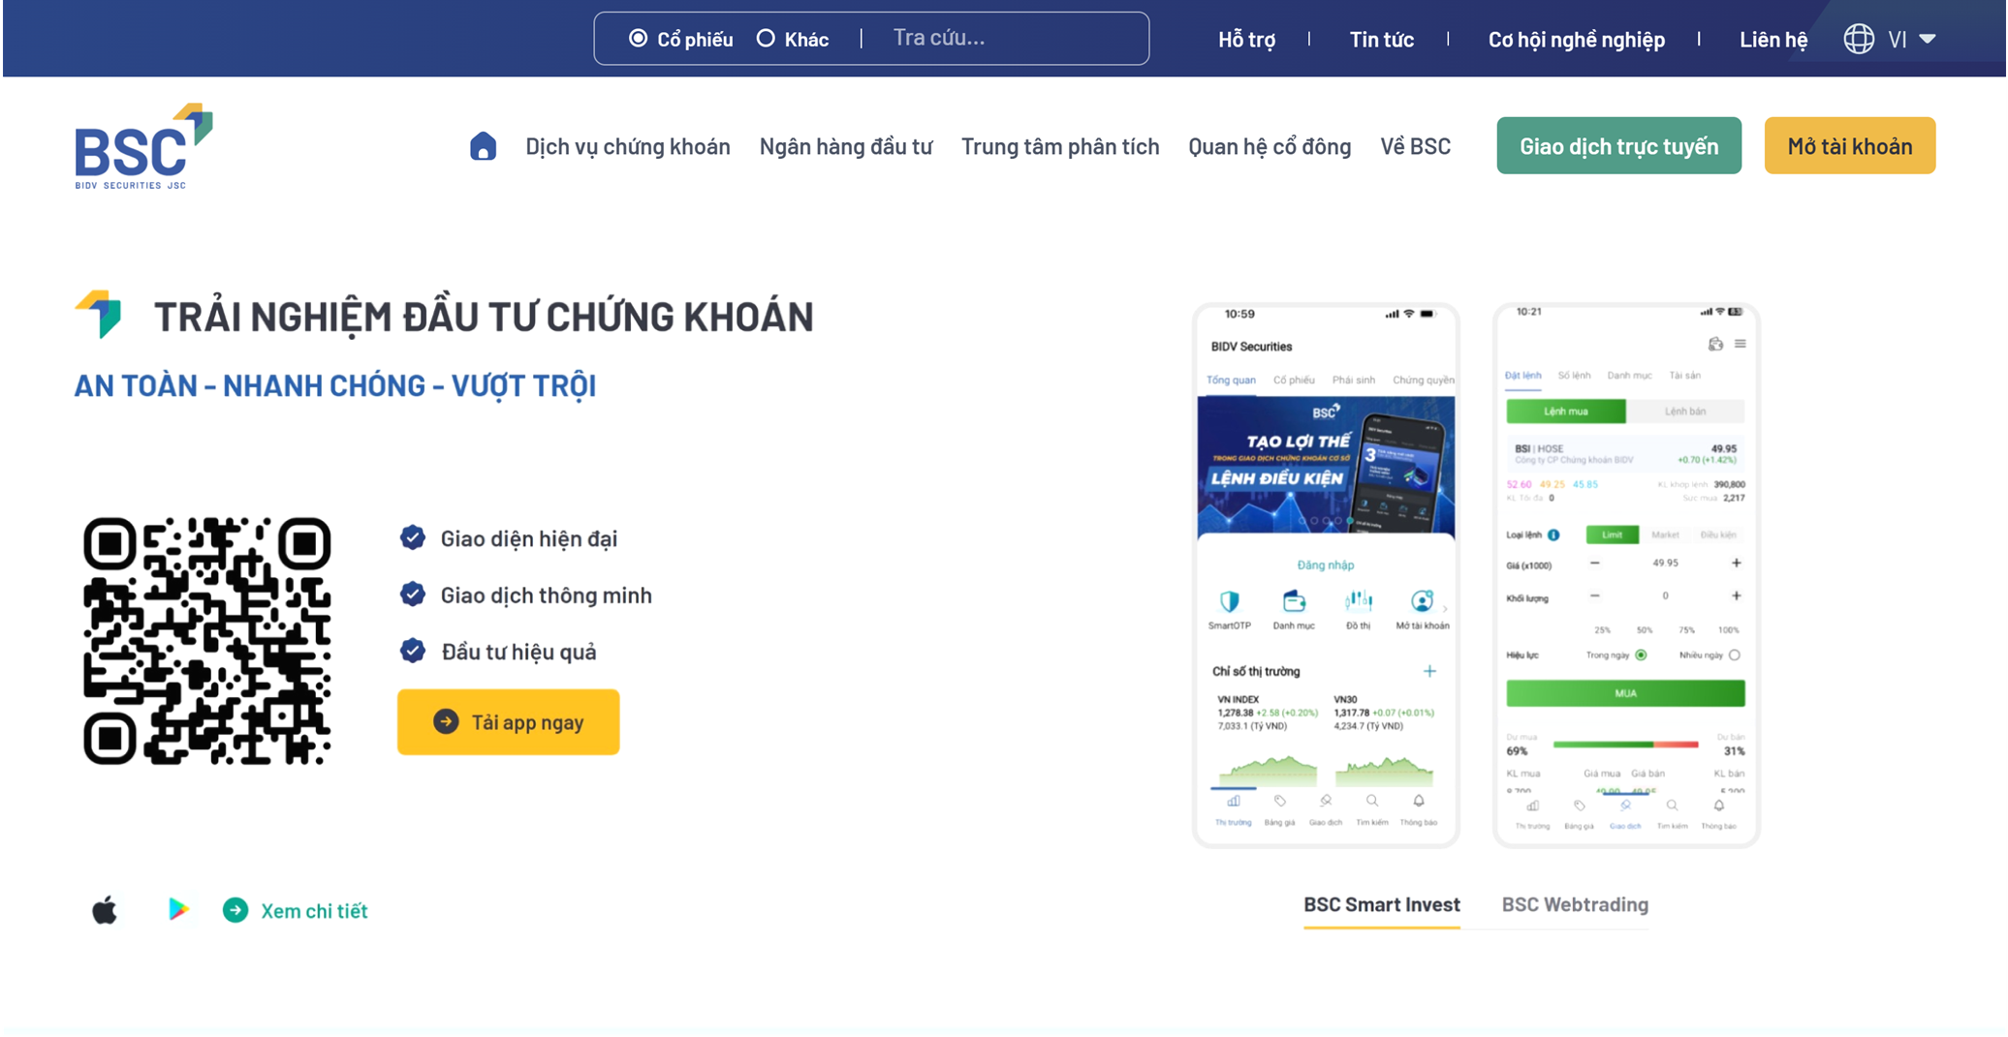Open the Tin tức link
This screenshot has width=2008, height=1037.
(1381, 39)
